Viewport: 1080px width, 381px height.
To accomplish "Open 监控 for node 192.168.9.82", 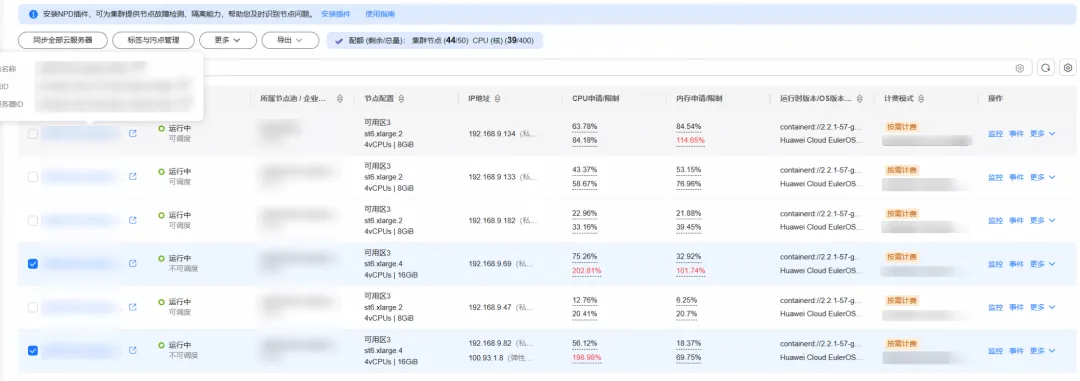I will (x=995, y=351).
